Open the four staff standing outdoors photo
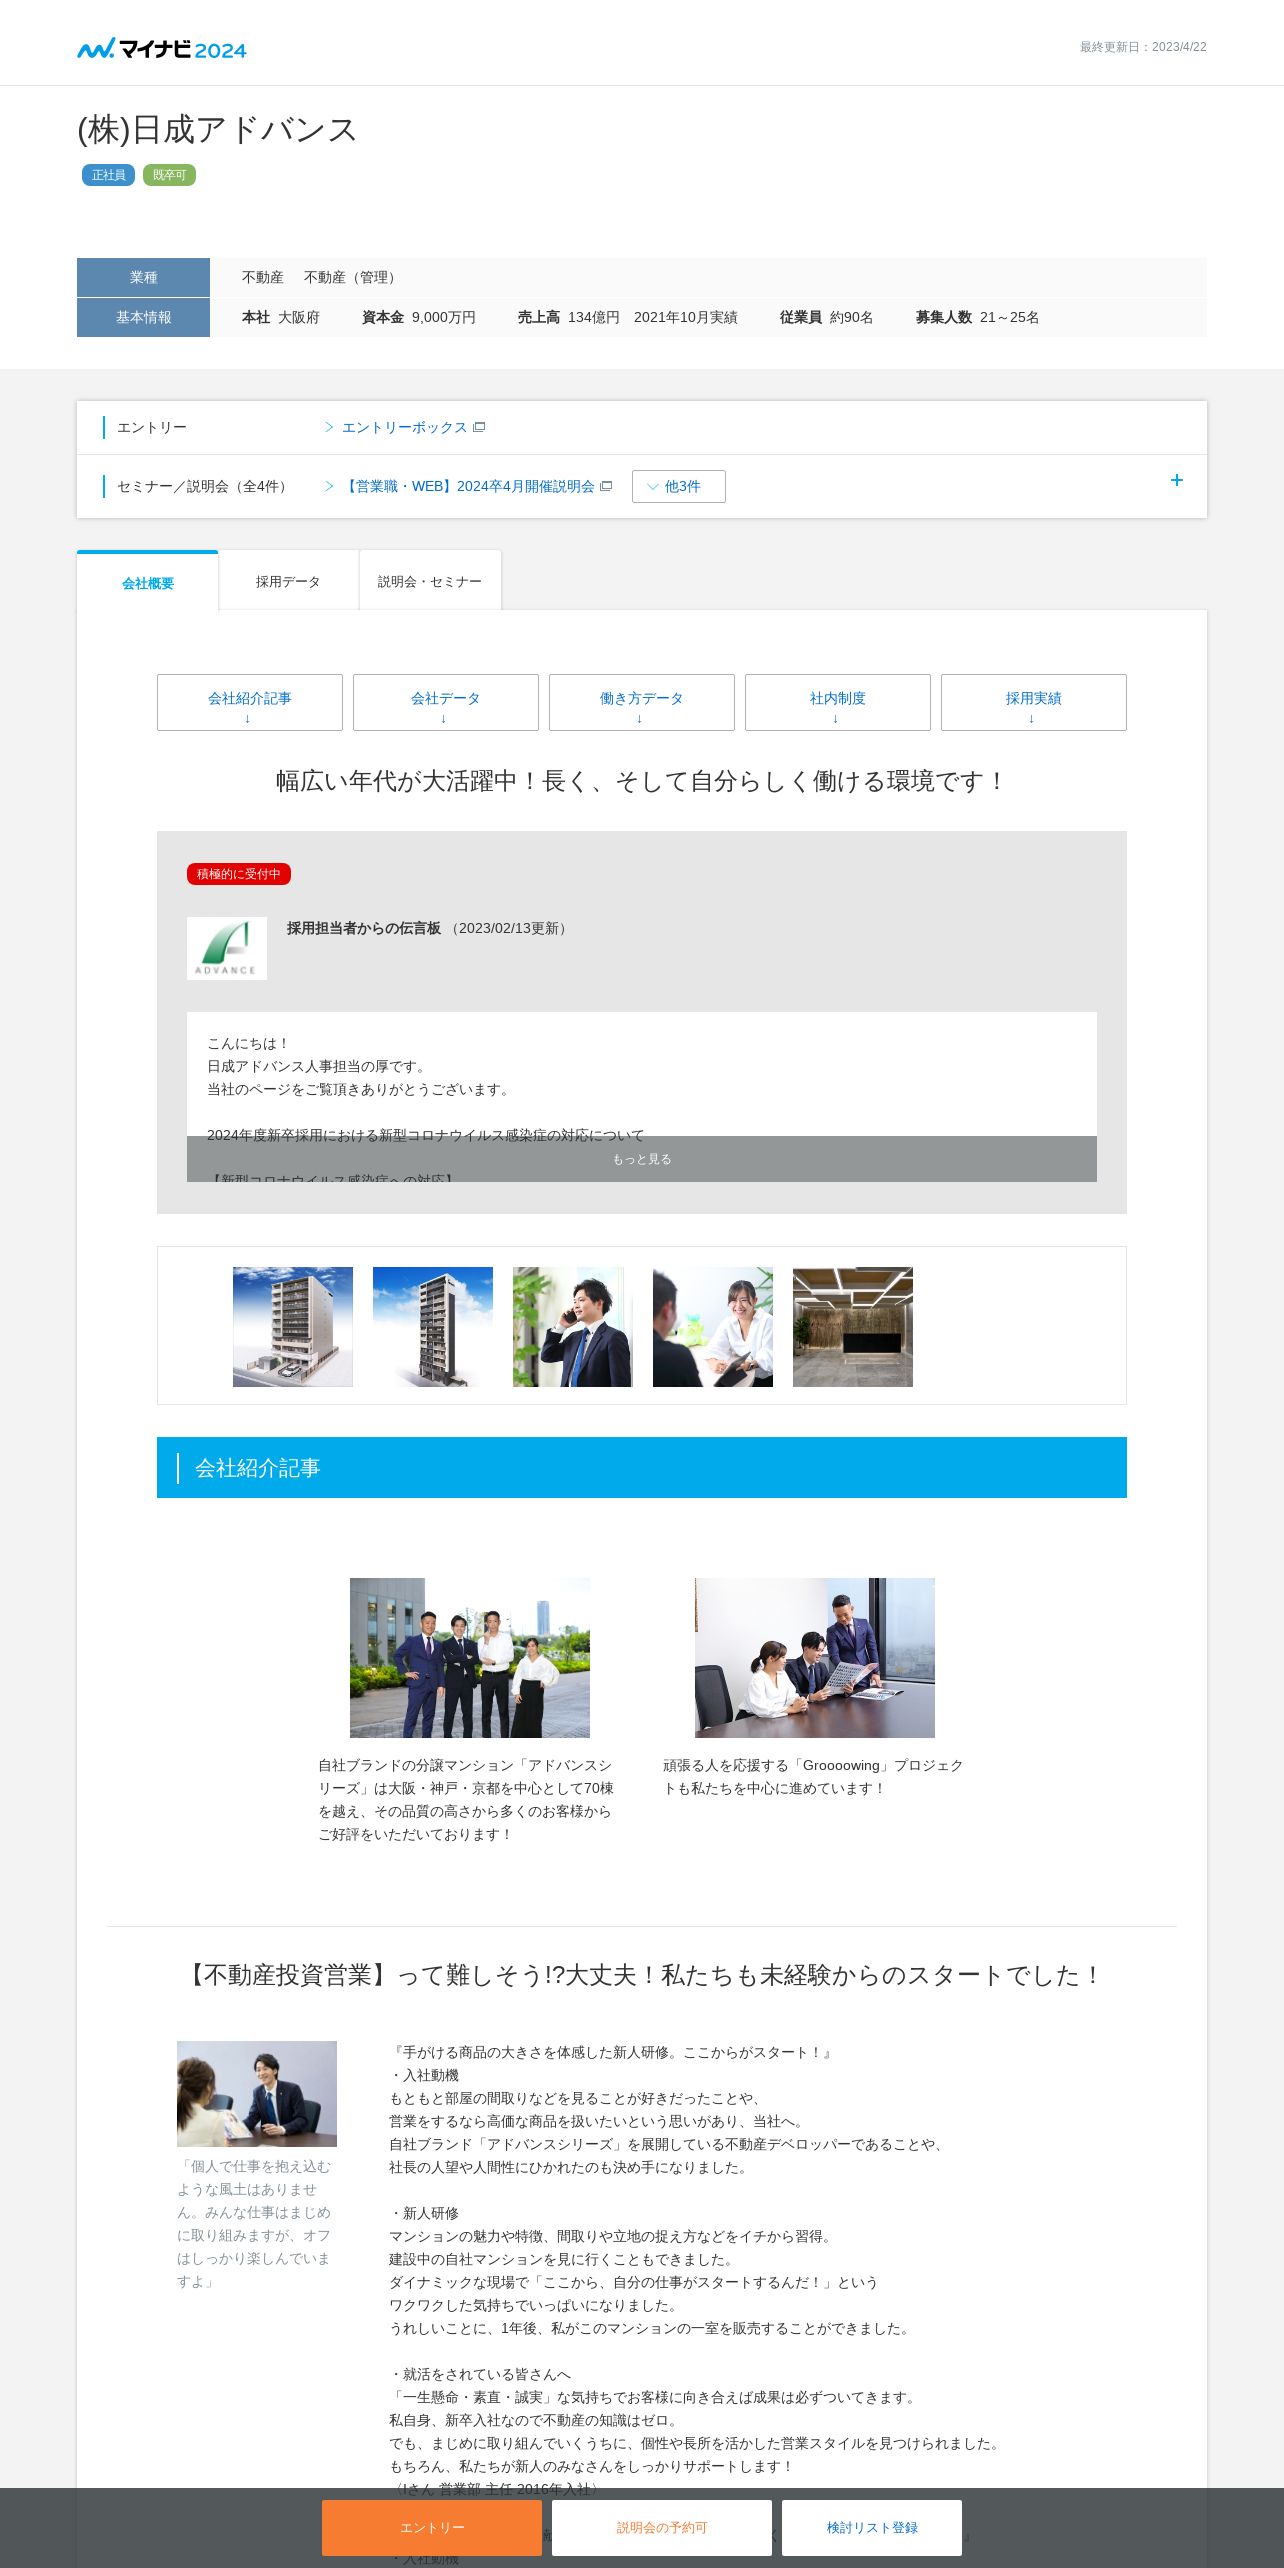 pyautogui.click(x=470, y=1658)
